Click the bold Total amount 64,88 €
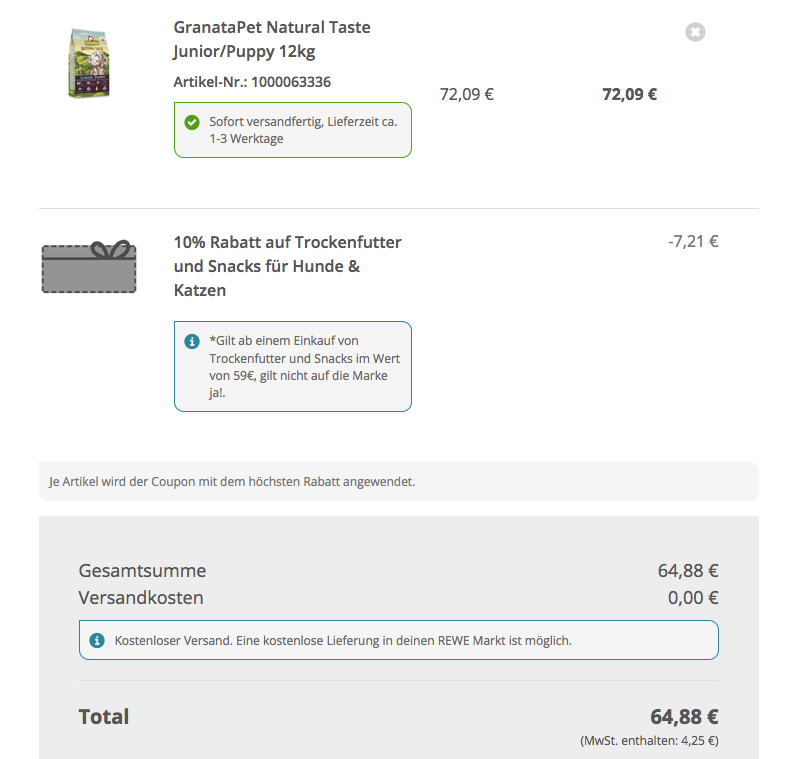This screenshot has height=759, width=790. pyautogui.click(x=684, y=717)
